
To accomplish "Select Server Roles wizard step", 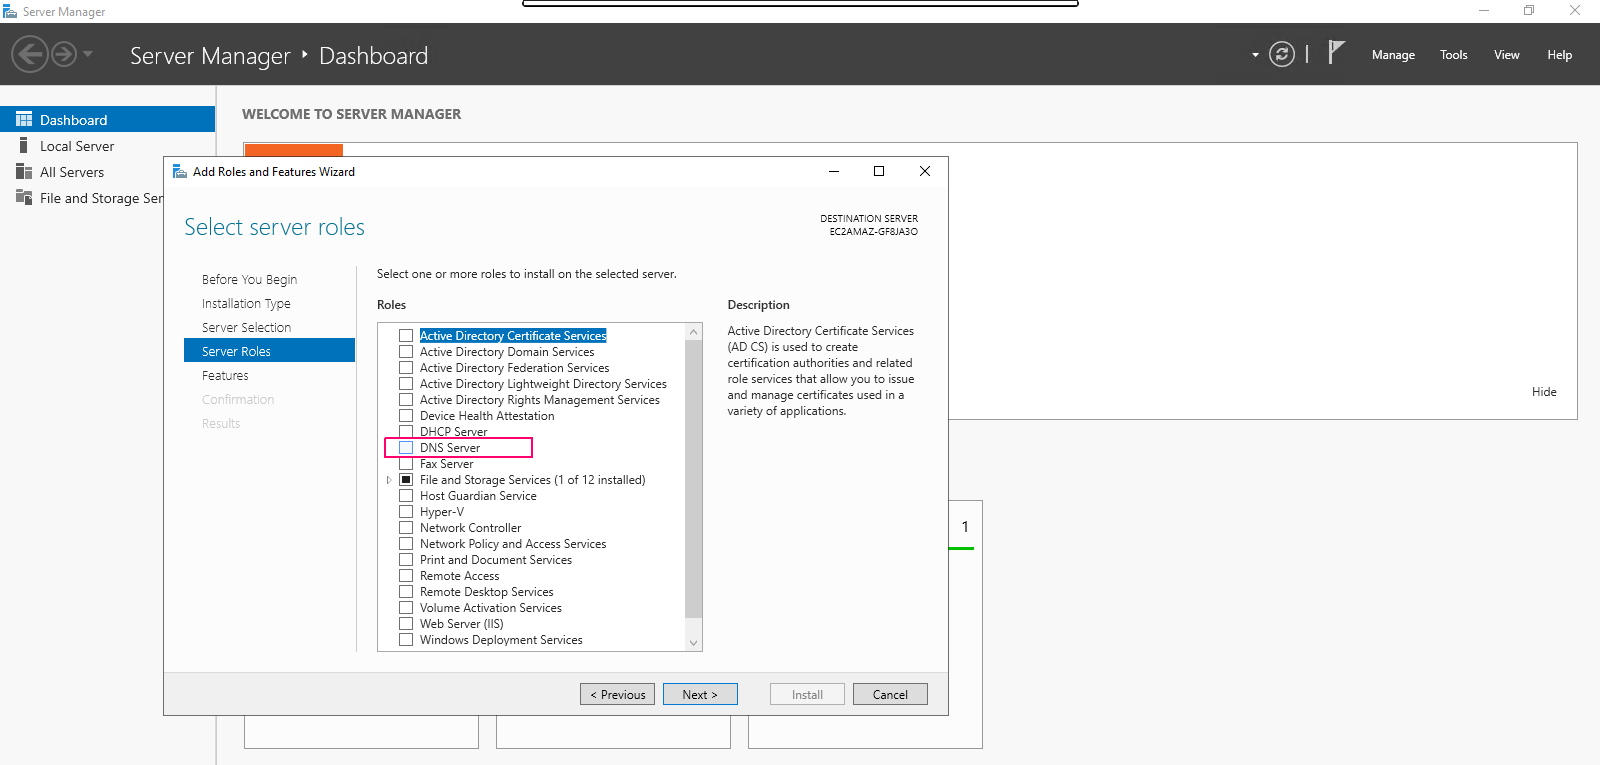I will coord(269,351).
